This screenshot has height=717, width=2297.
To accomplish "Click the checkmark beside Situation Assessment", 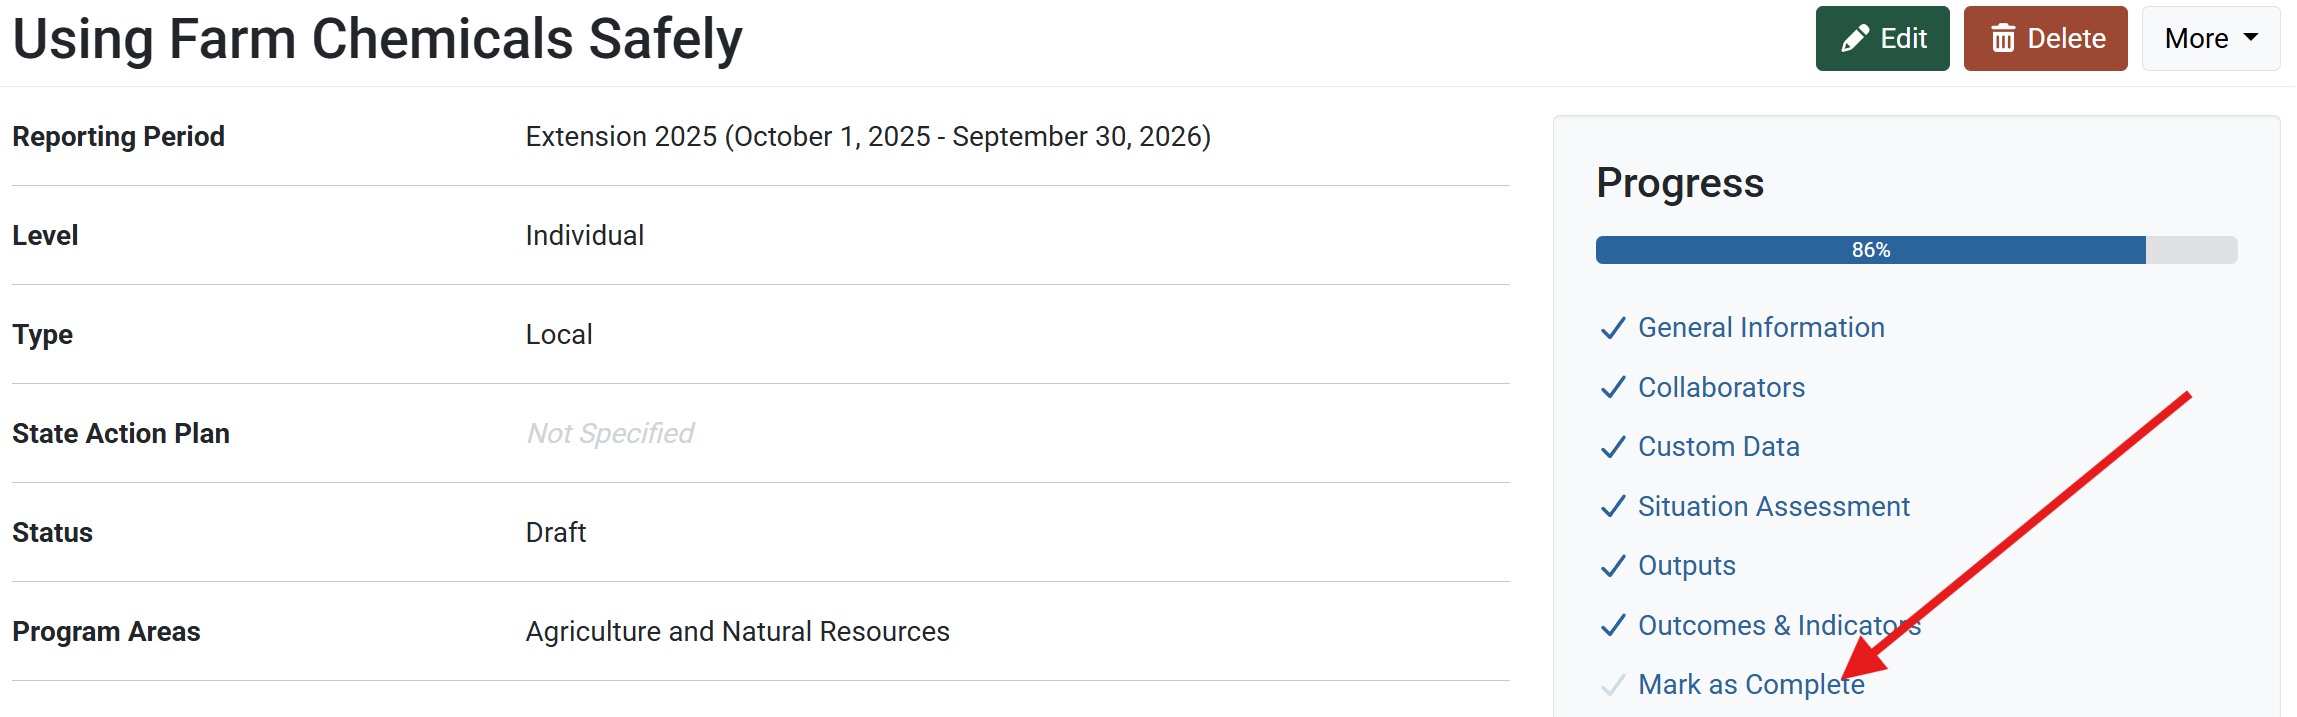I will (1613, 507).
